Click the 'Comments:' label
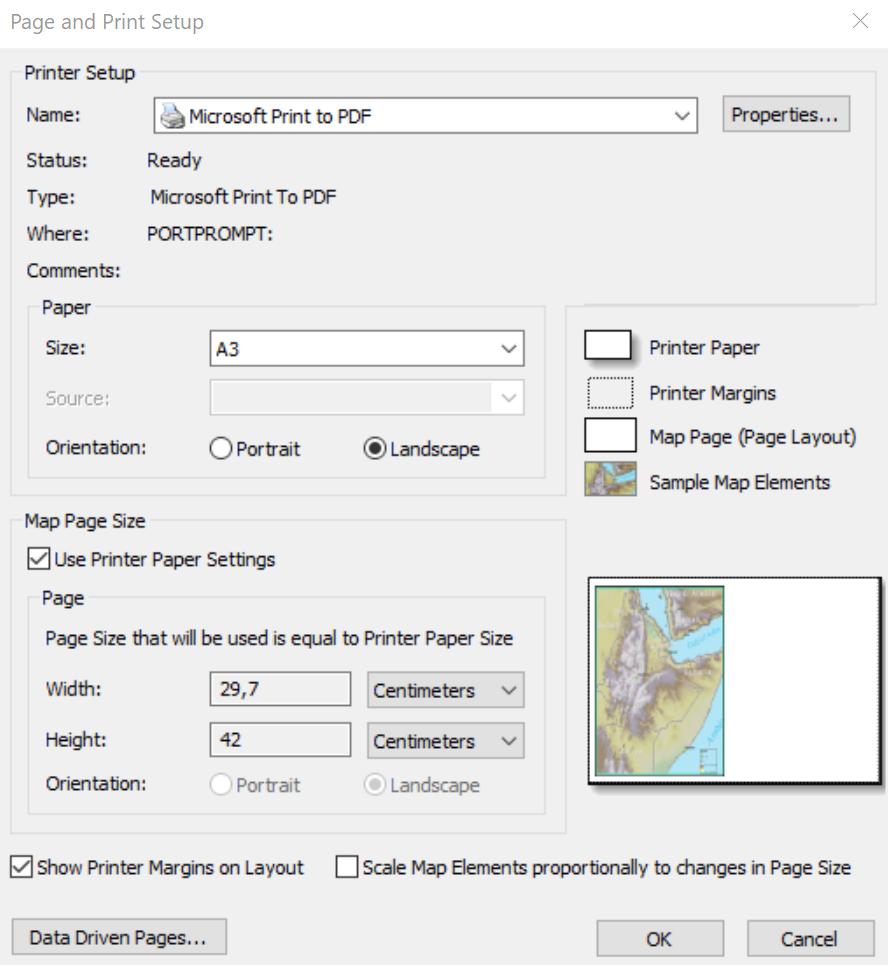Viewport: 888px width, 965px height. pyautogui.click(x=73, y=271)
